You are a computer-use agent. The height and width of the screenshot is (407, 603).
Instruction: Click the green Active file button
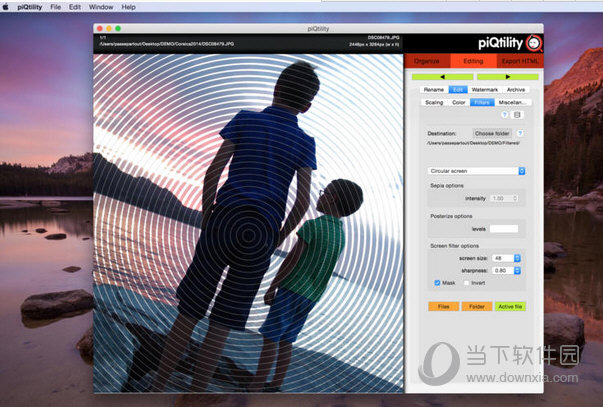click(510, 307)
